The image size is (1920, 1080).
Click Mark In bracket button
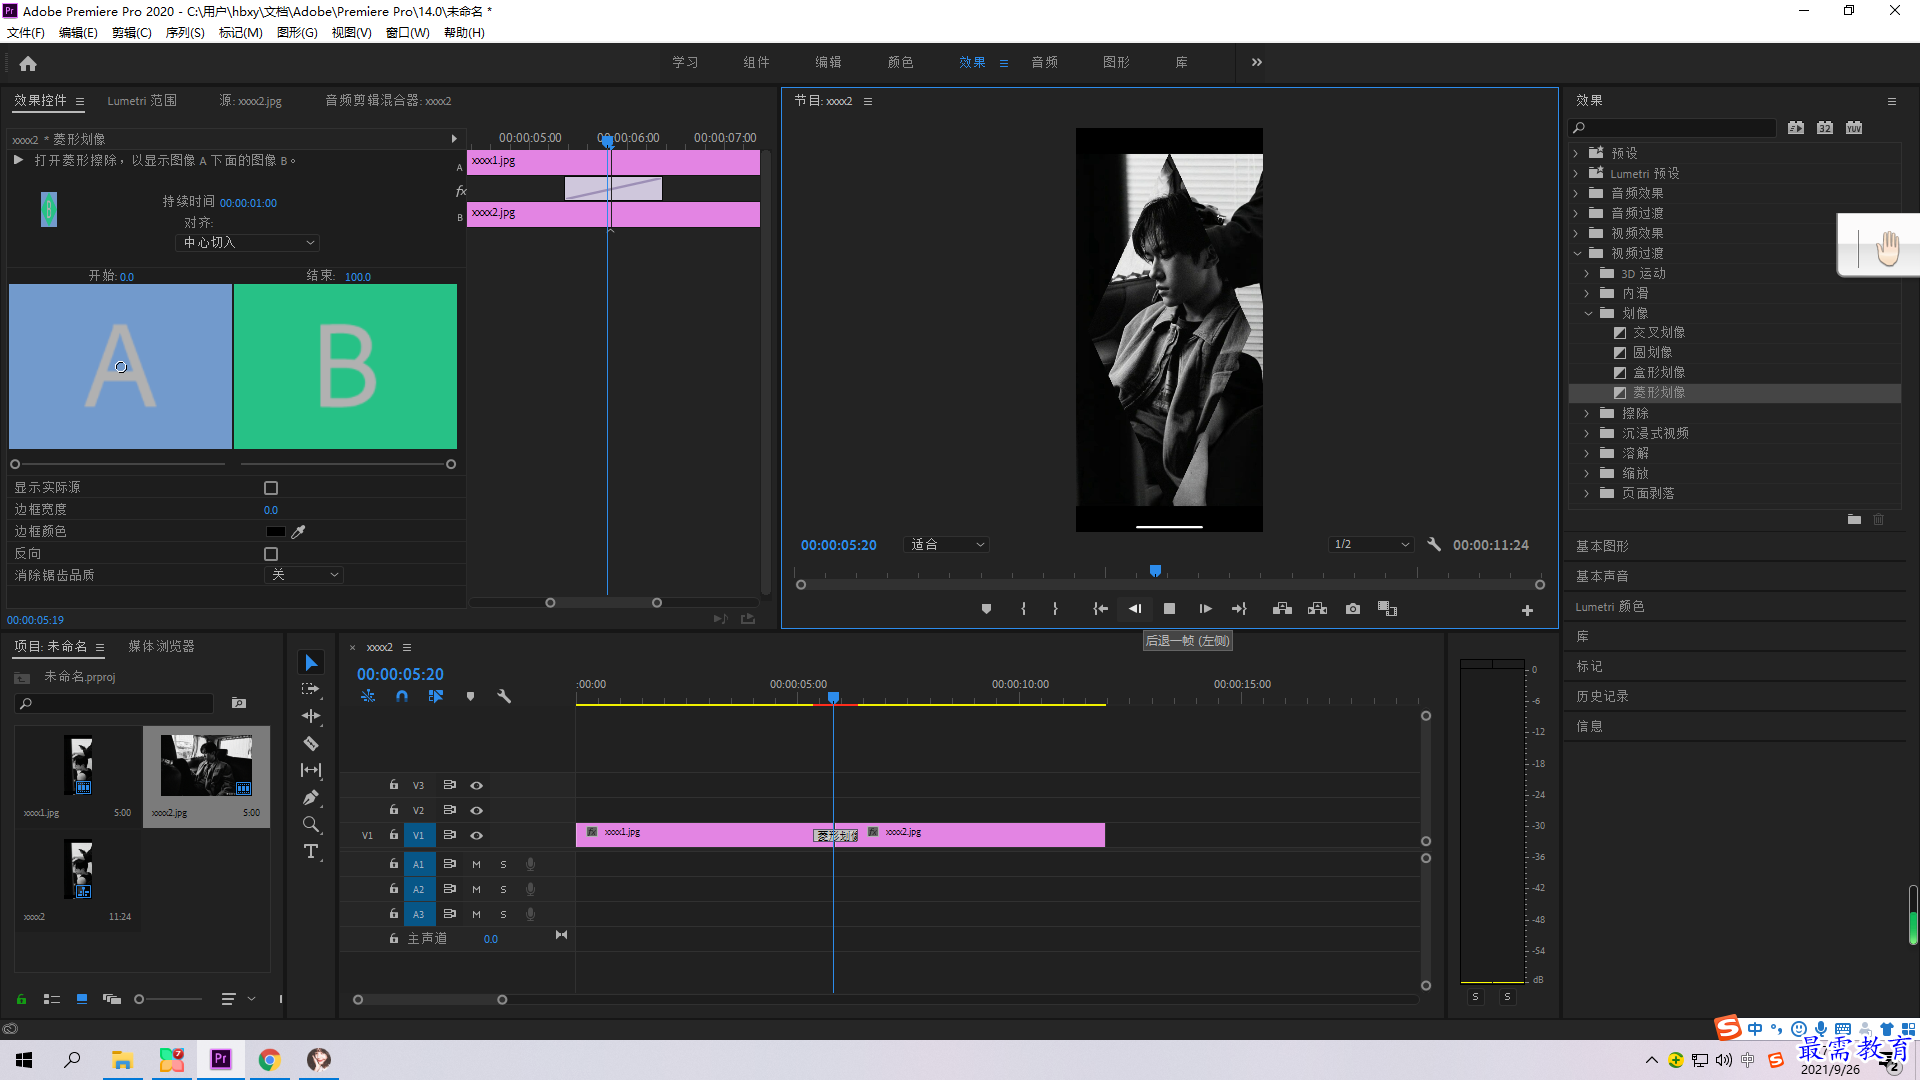[1023, 609]
